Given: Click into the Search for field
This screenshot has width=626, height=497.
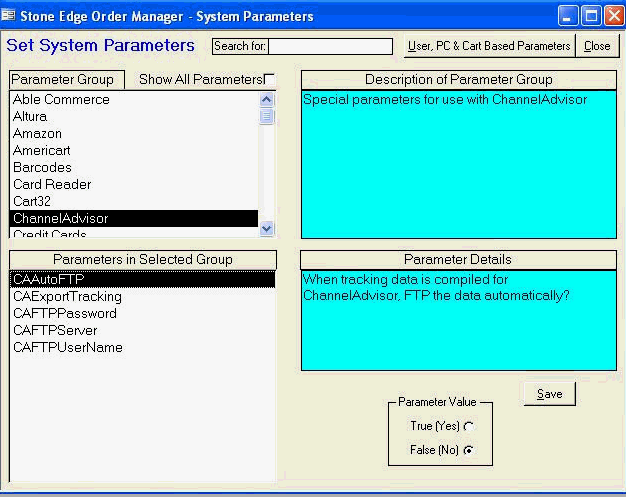Looking at the screenshot, I should [331, 46].
